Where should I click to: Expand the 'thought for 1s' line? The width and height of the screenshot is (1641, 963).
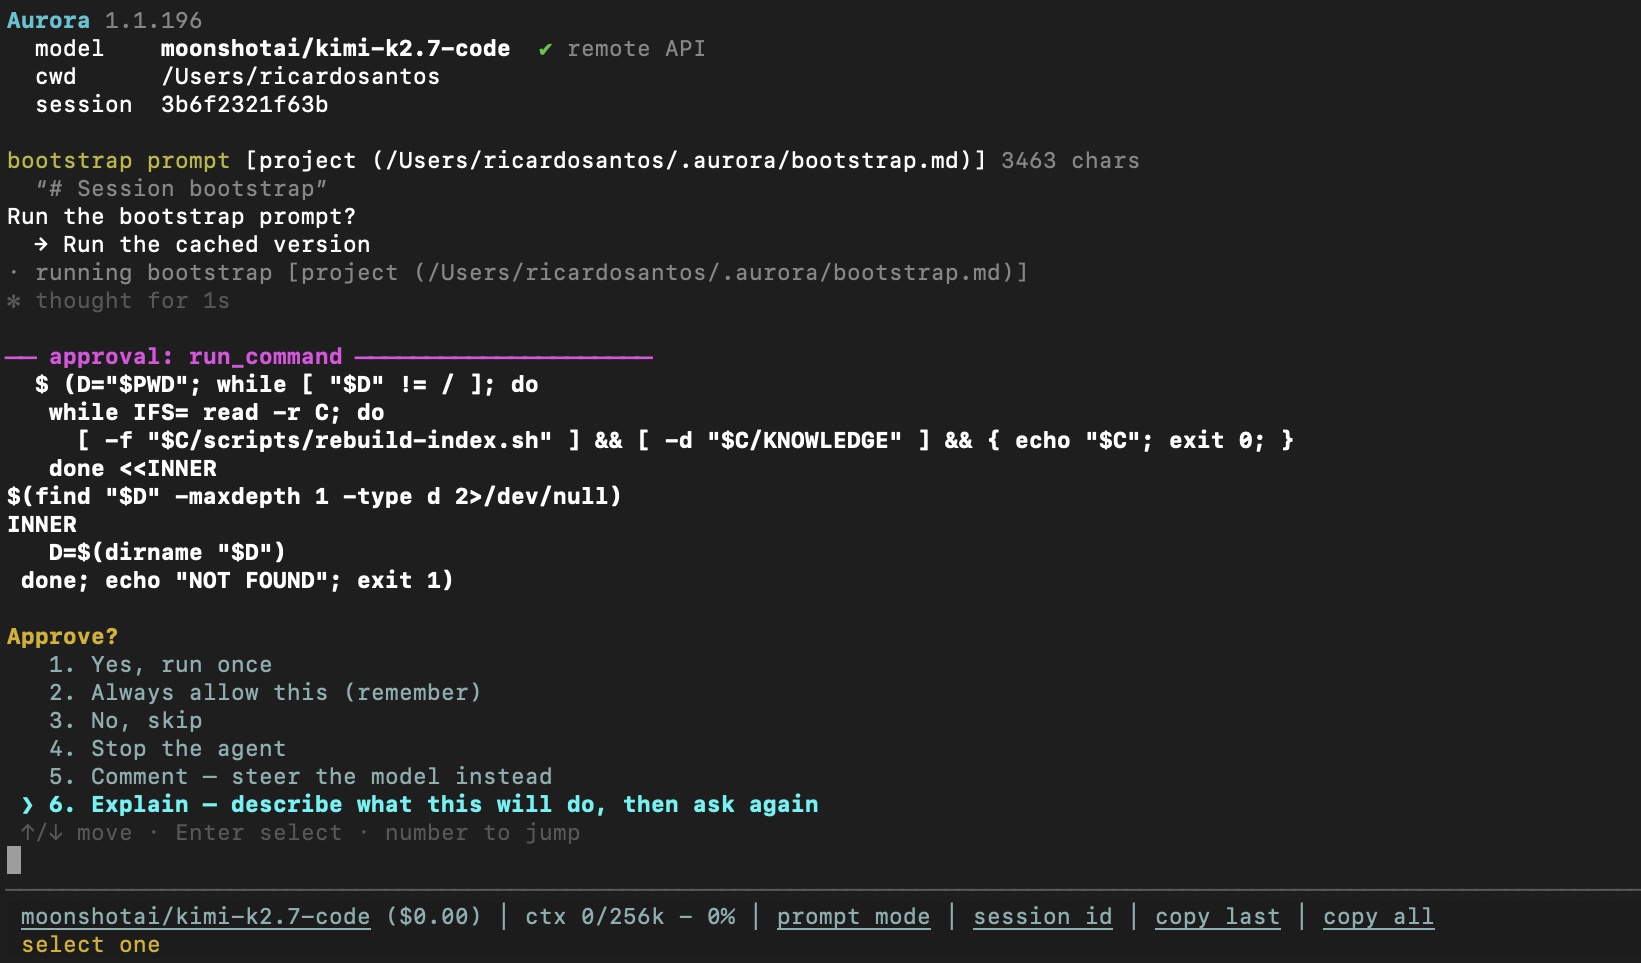132,301
